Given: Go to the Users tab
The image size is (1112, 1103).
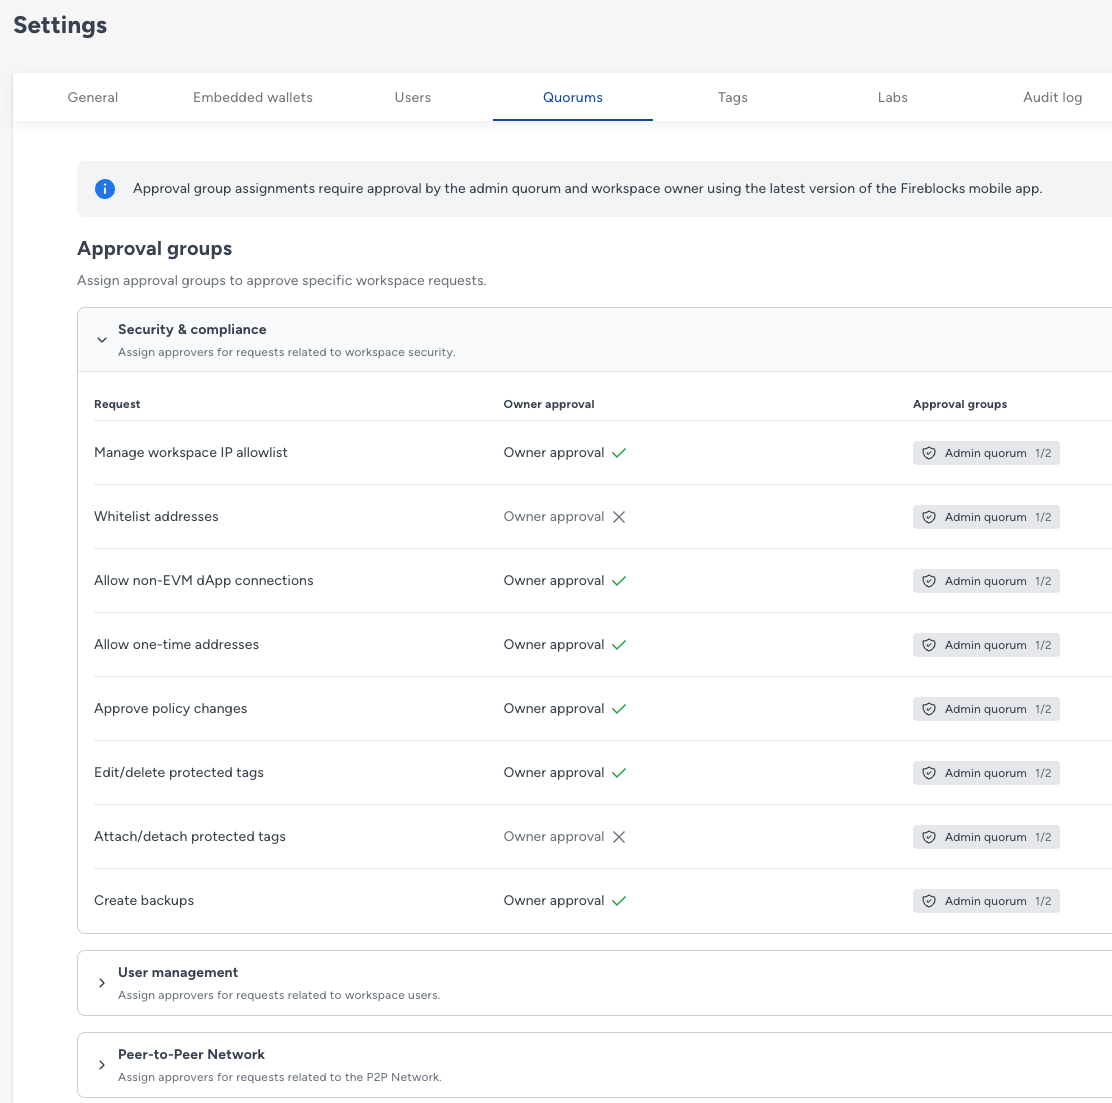Looking at the screenshot, I should click(413, 97).
